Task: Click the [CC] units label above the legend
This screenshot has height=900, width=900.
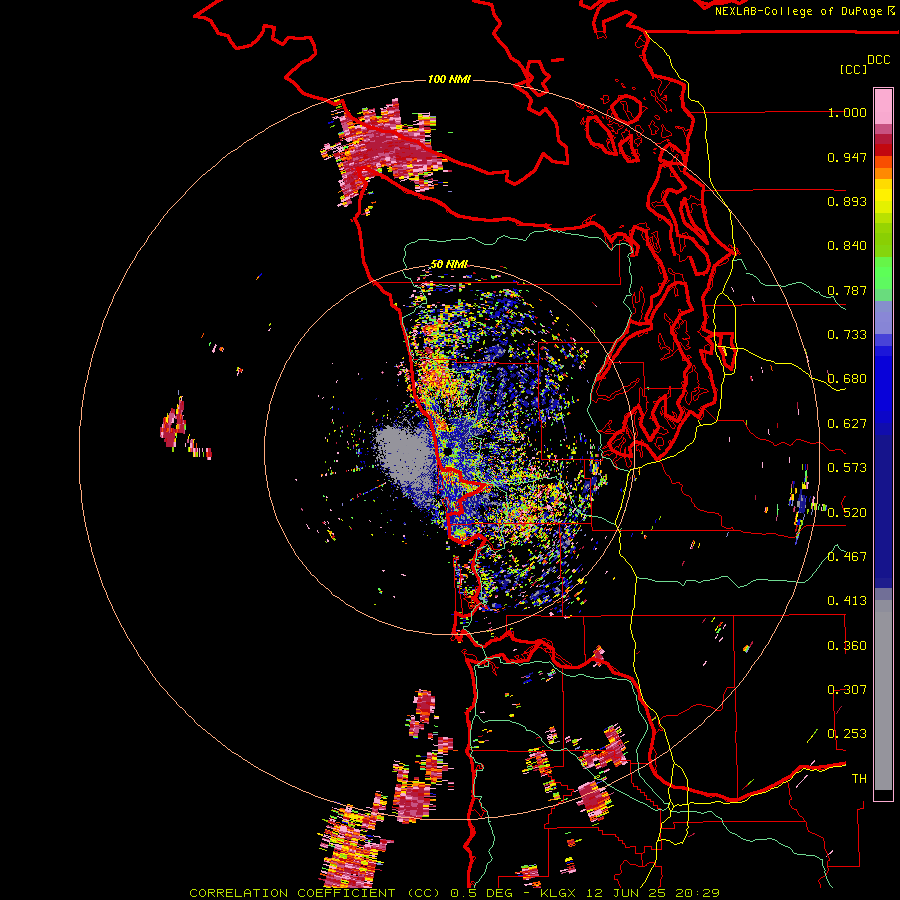Action: coord(853,69)
